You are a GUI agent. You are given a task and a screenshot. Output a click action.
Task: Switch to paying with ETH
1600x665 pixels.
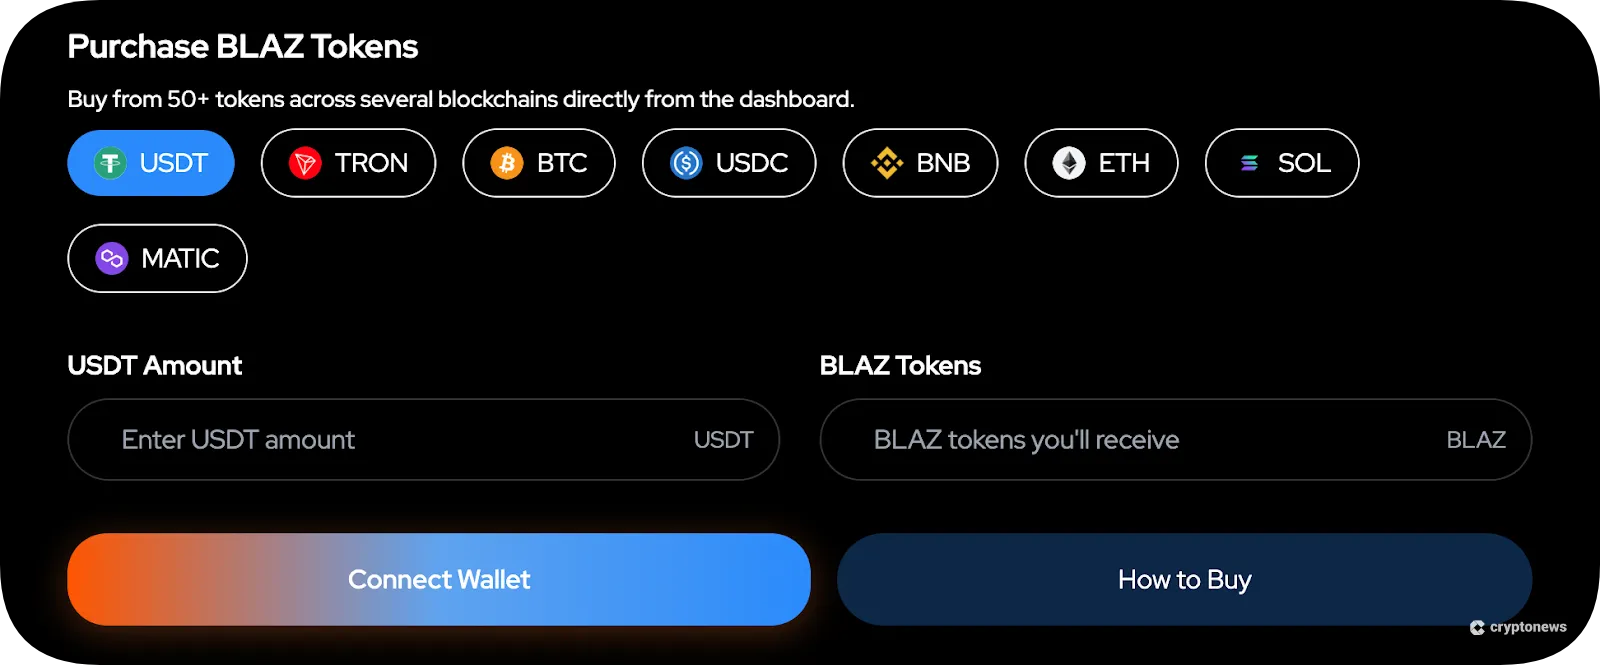click(1100, 162)
